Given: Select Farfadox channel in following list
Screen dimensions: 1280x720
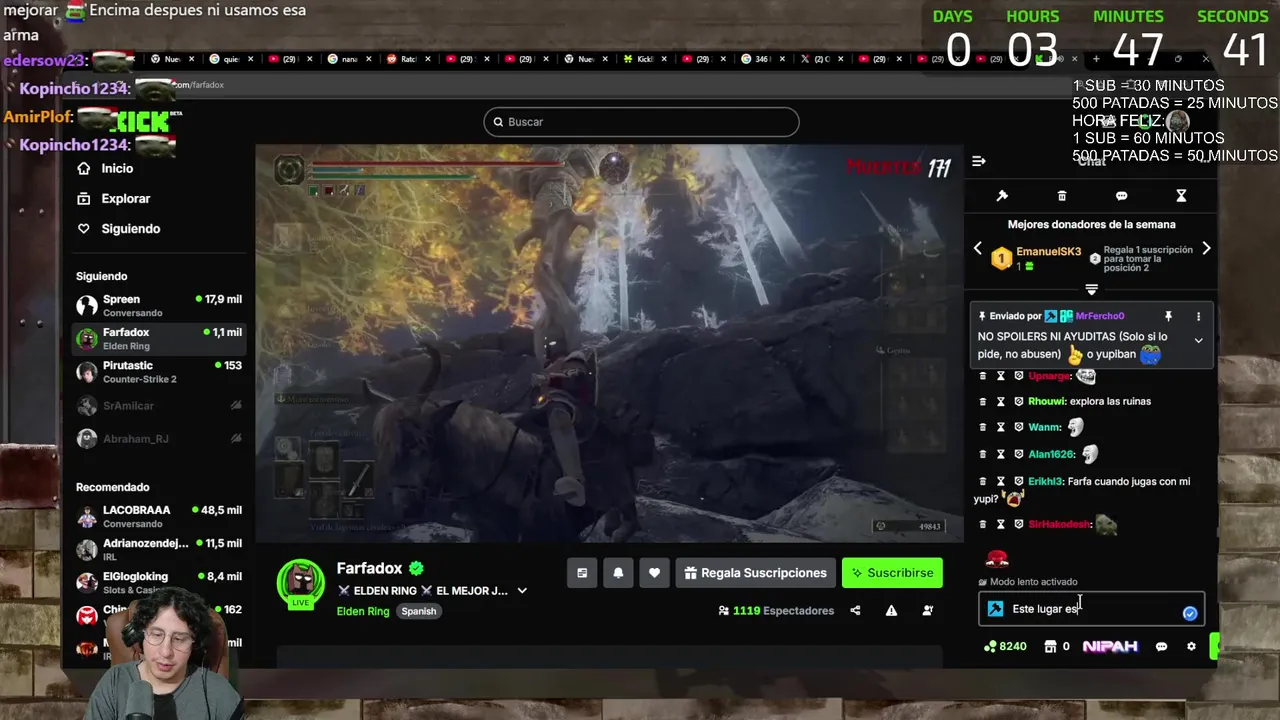Looking at the screenshot, I should pyautogui.click(x=159, y=338).
